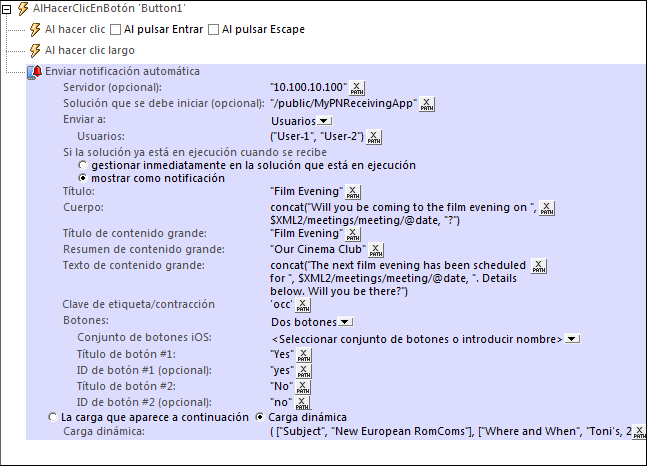Open XPath editor for Clave de etiqueta/contracción
Viewport: 647px width, 466px height.
point(303,305)
